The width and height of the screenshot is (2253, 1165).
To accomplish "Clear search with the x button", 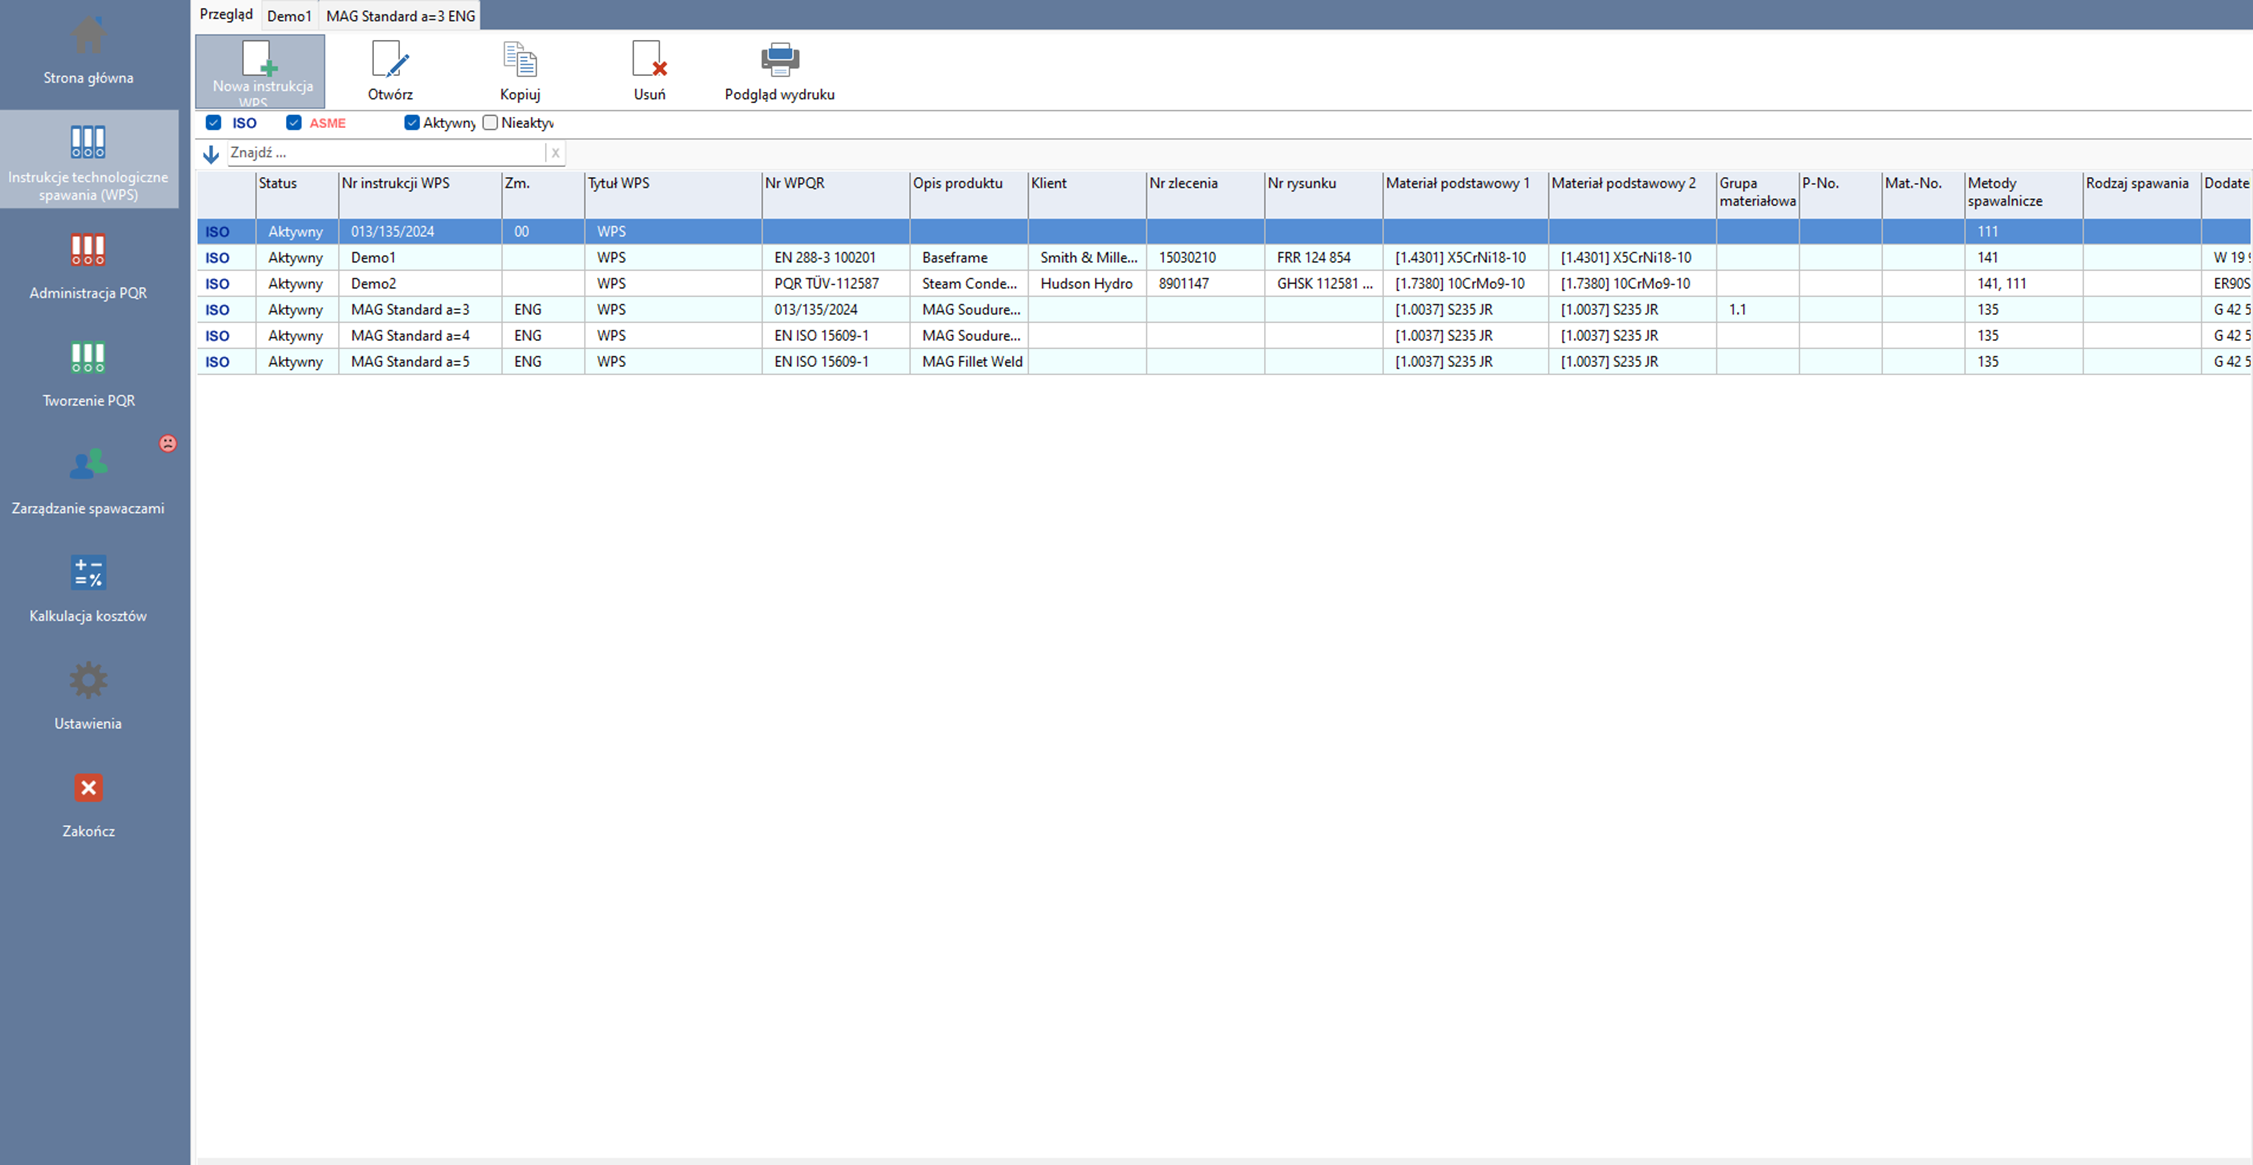I will pyautogui.click(x=555, y=153).
